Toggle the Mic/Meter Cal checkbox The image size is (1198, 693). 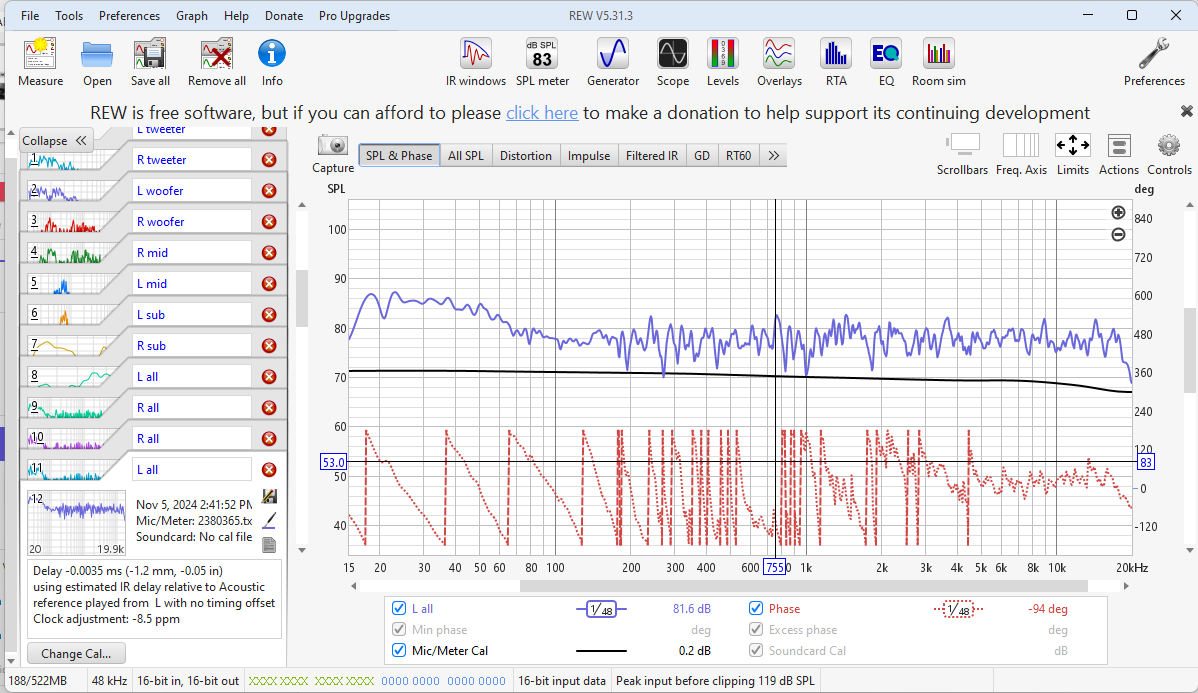(399, 650)
